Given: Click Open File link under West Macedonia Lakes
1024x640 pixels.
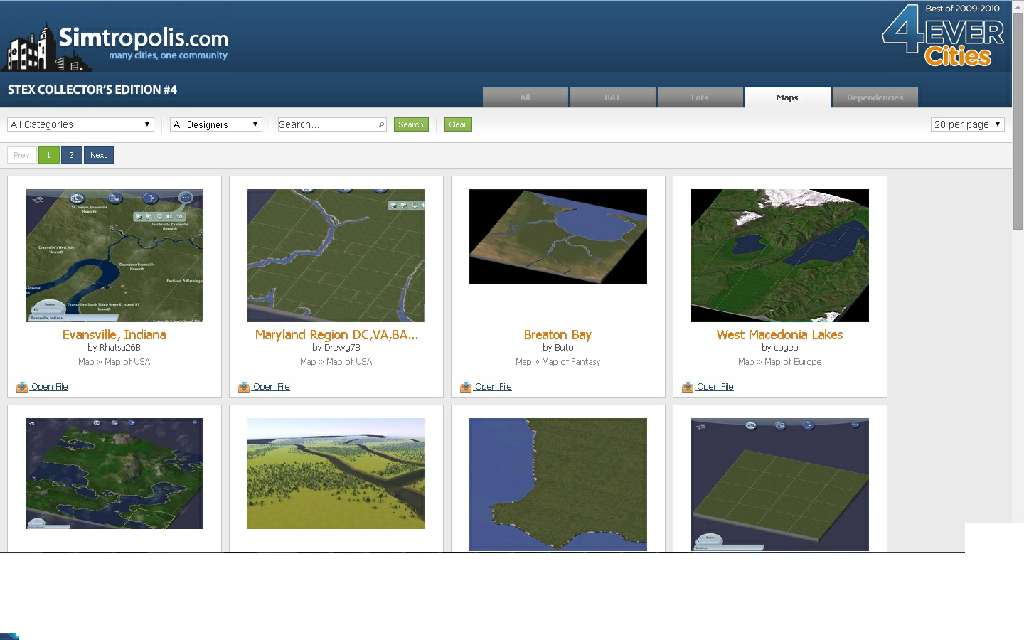Looking at the screenshot, I should coord(715,387).
